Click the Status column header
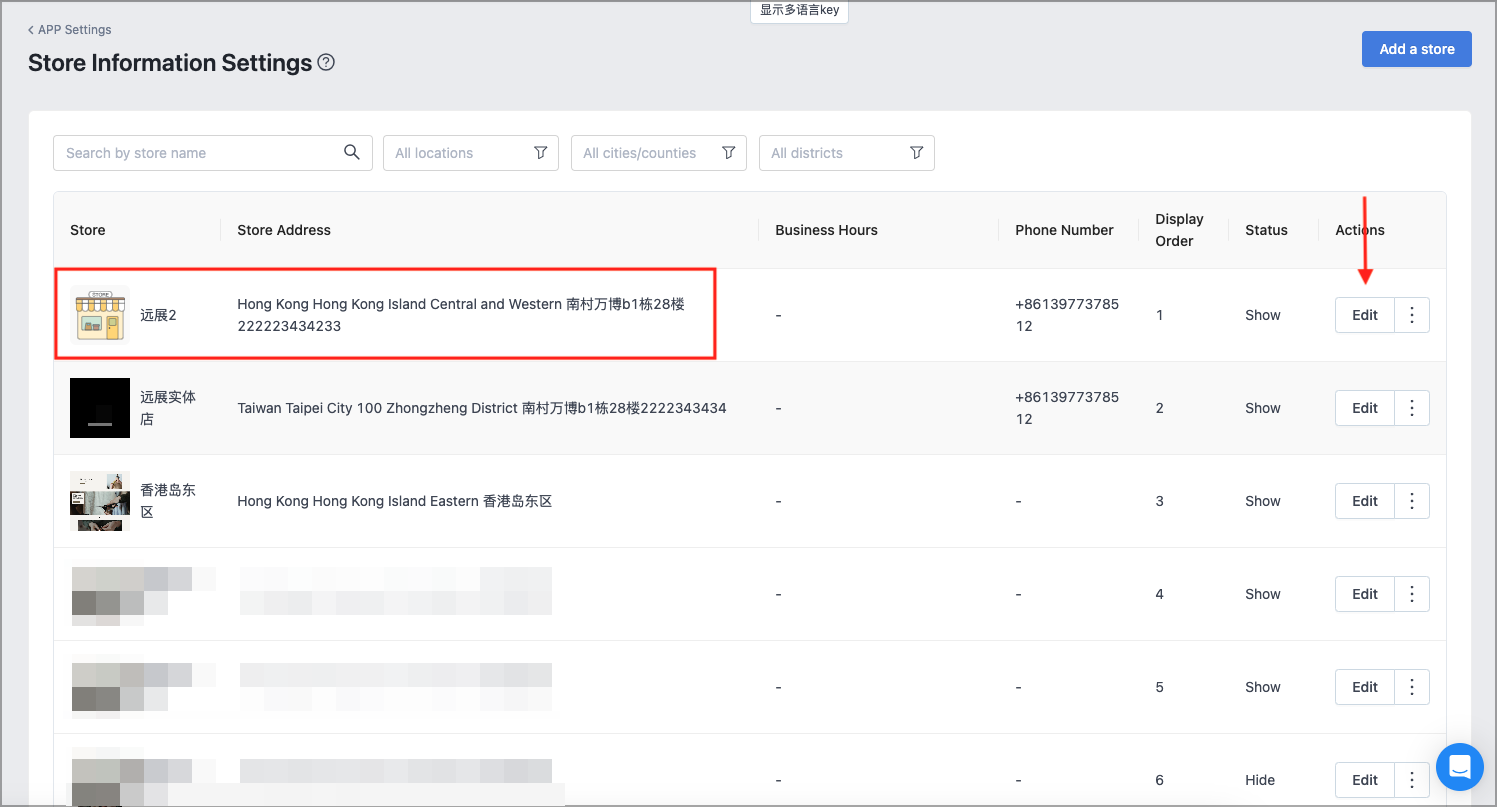1497x807 pixels. click(x=1266, y=230)
